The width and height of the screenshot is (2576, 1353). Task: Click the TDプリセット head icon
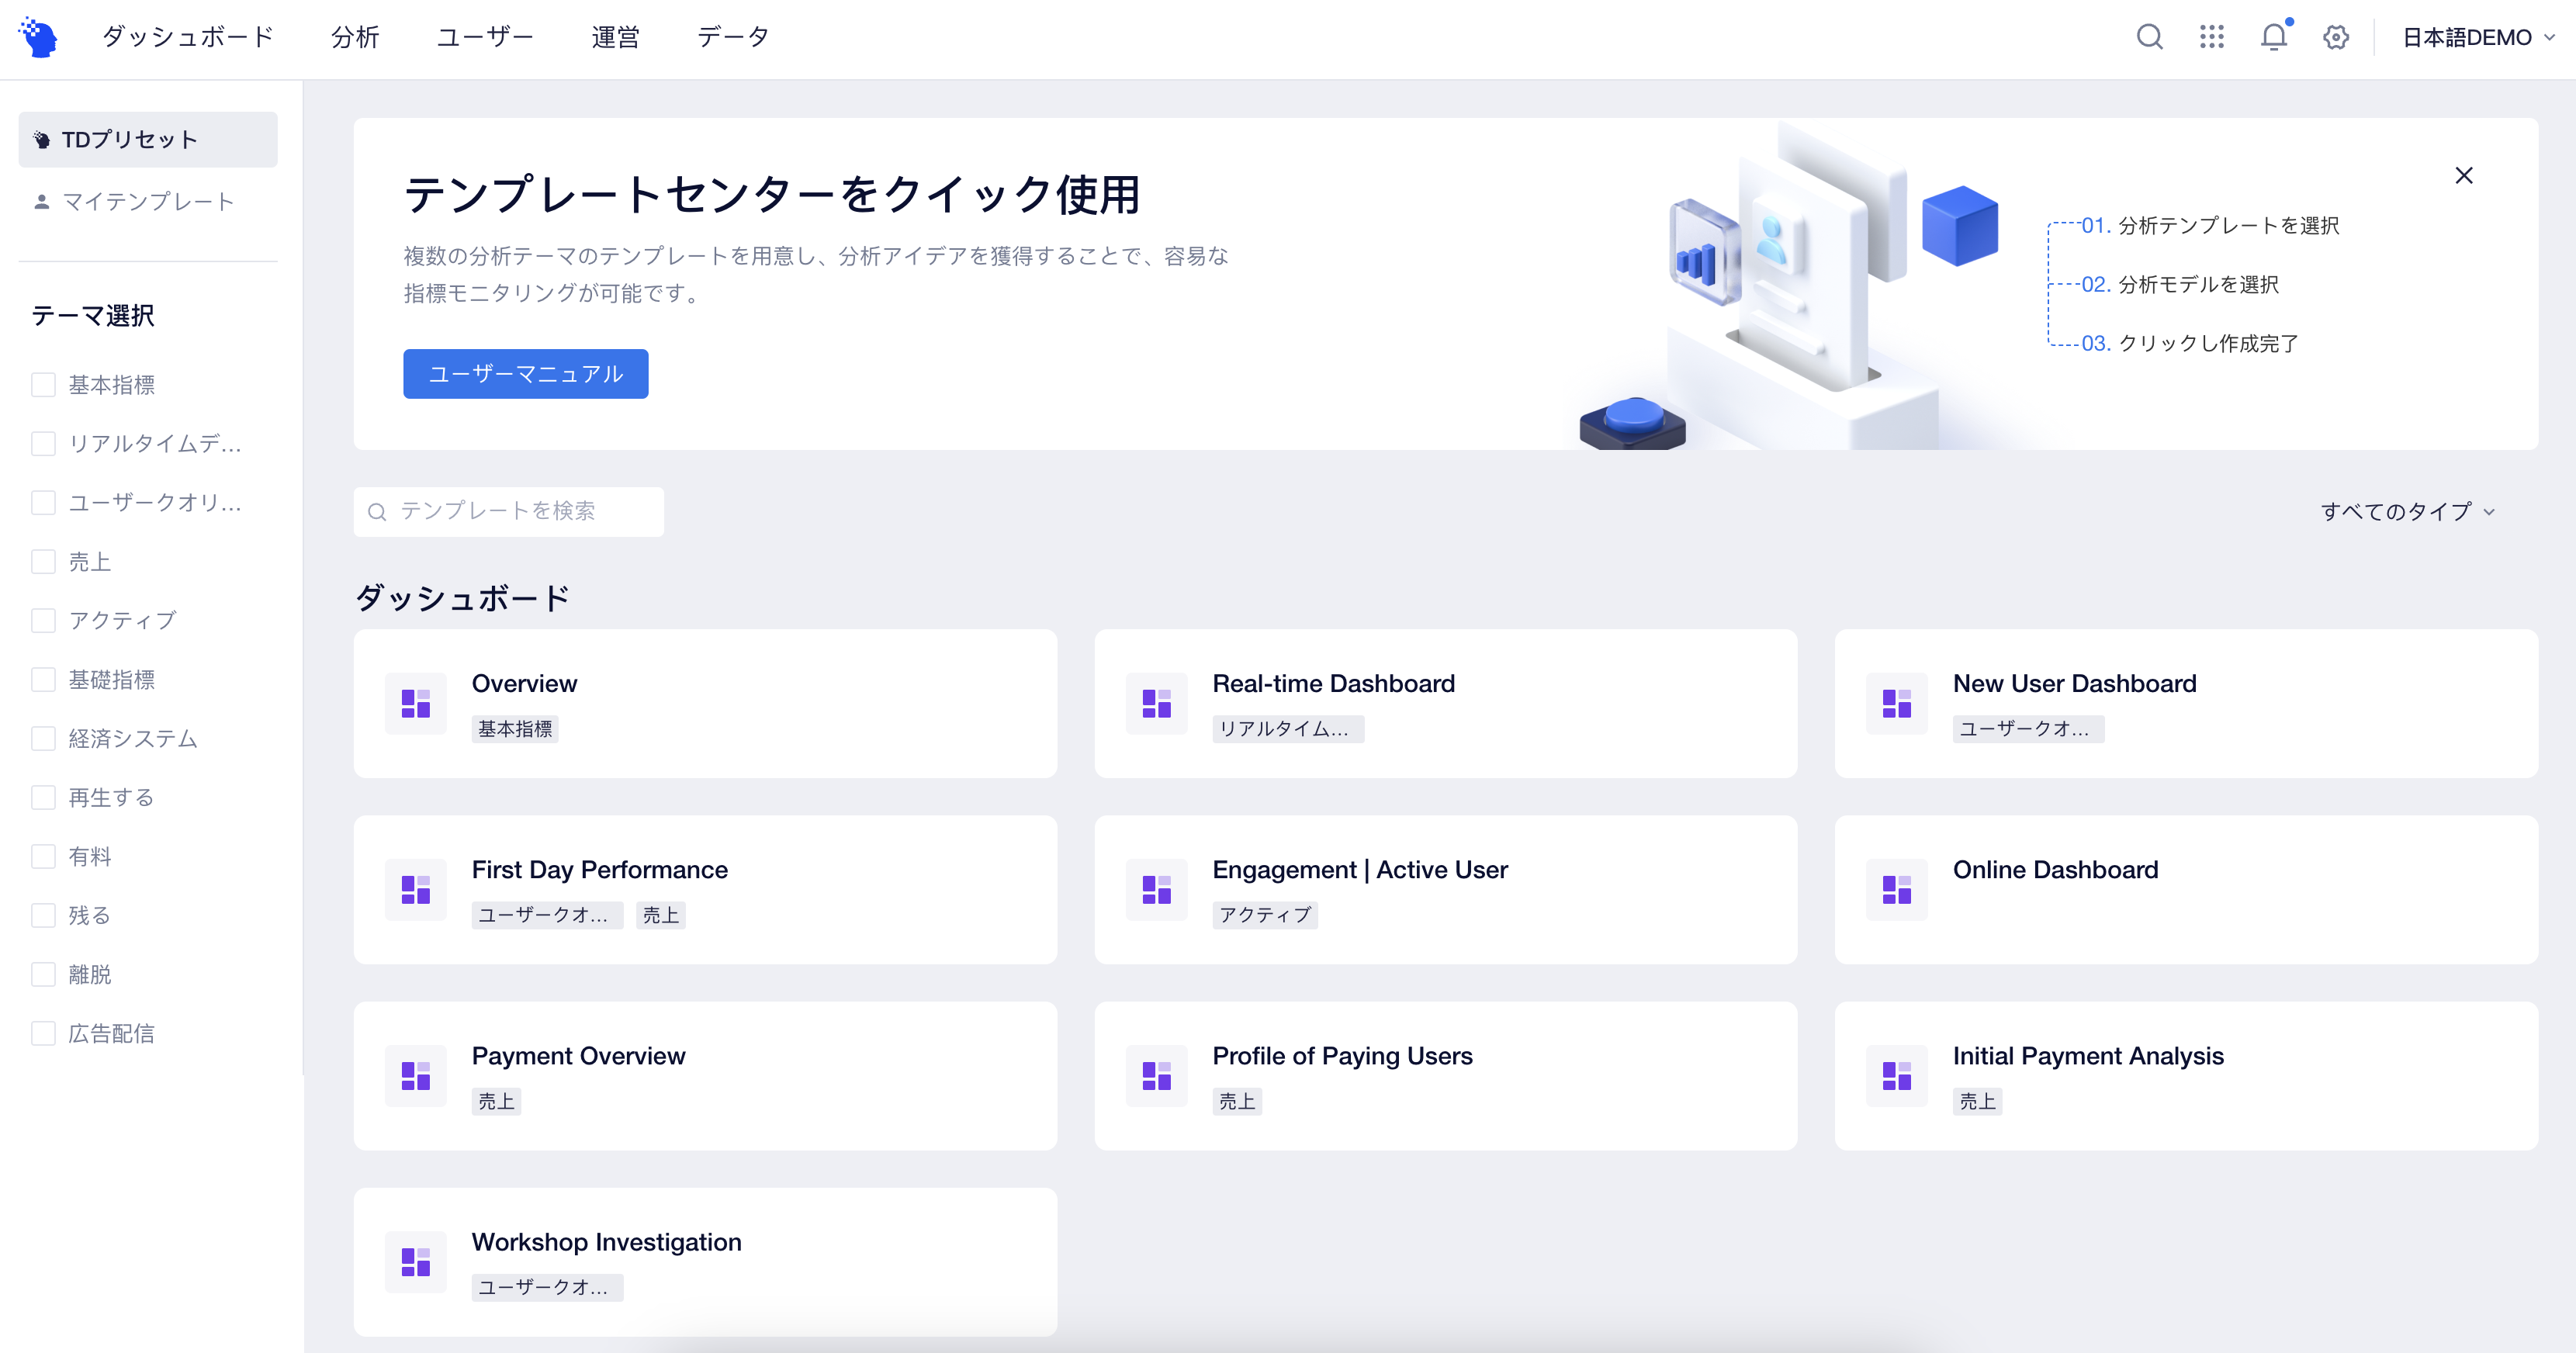coord(42,140)
